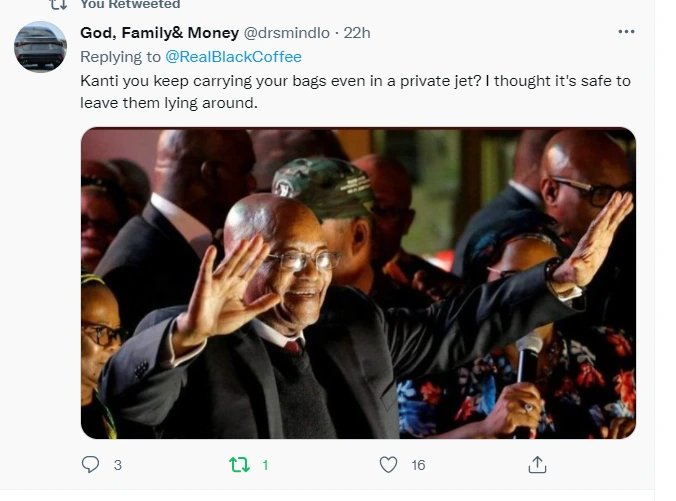
Task: Open the car profile avatar
Action: tap(40, 47)
